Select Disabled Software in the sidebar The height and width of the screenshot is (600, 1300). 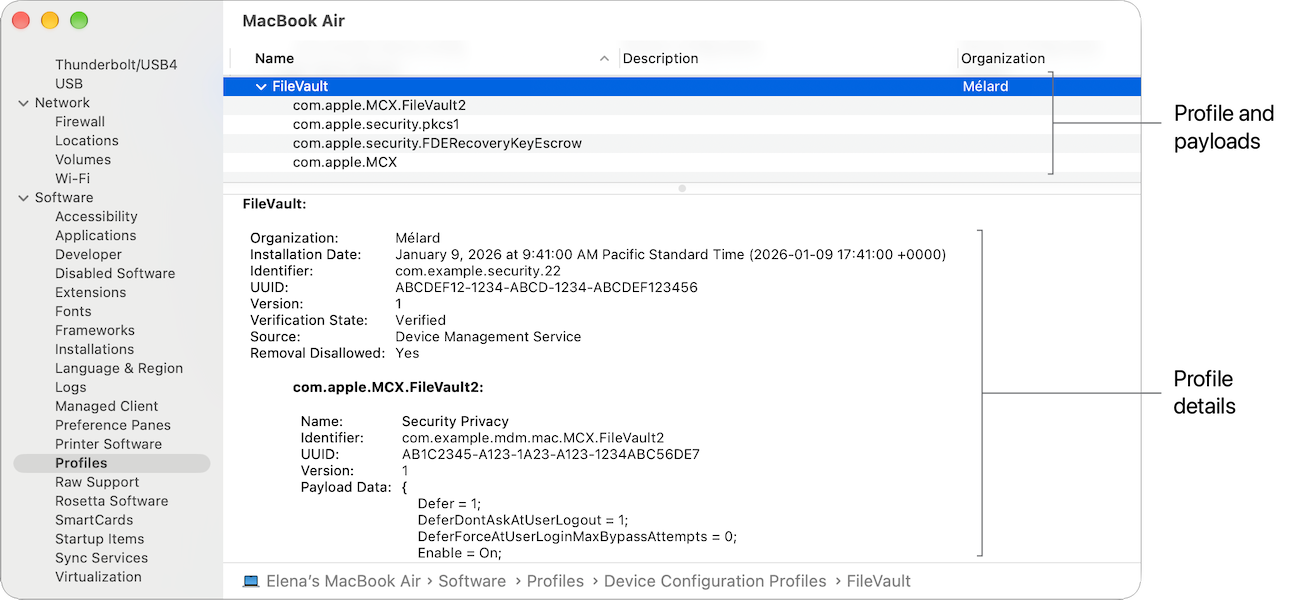tap(115, 274)
